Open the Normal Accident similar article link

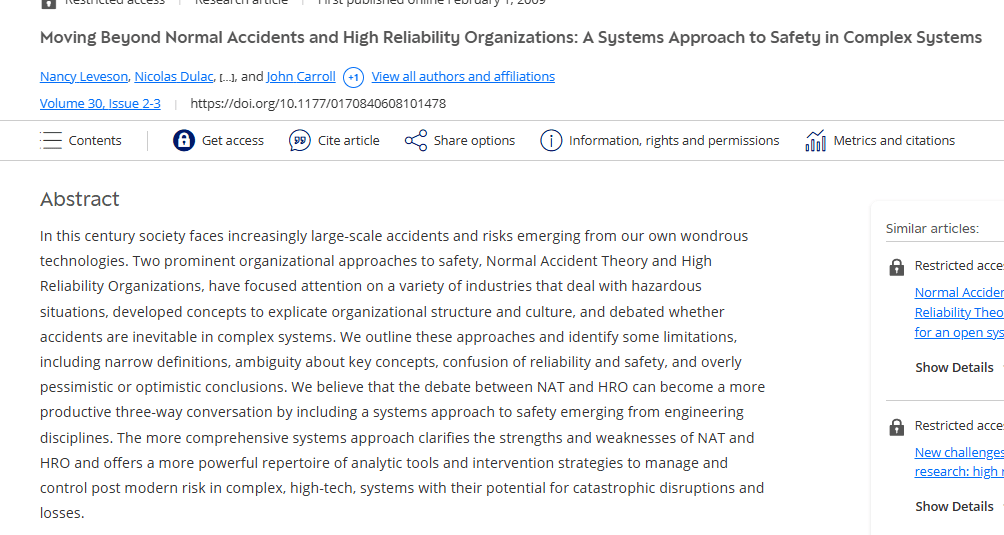click(959, 292)
